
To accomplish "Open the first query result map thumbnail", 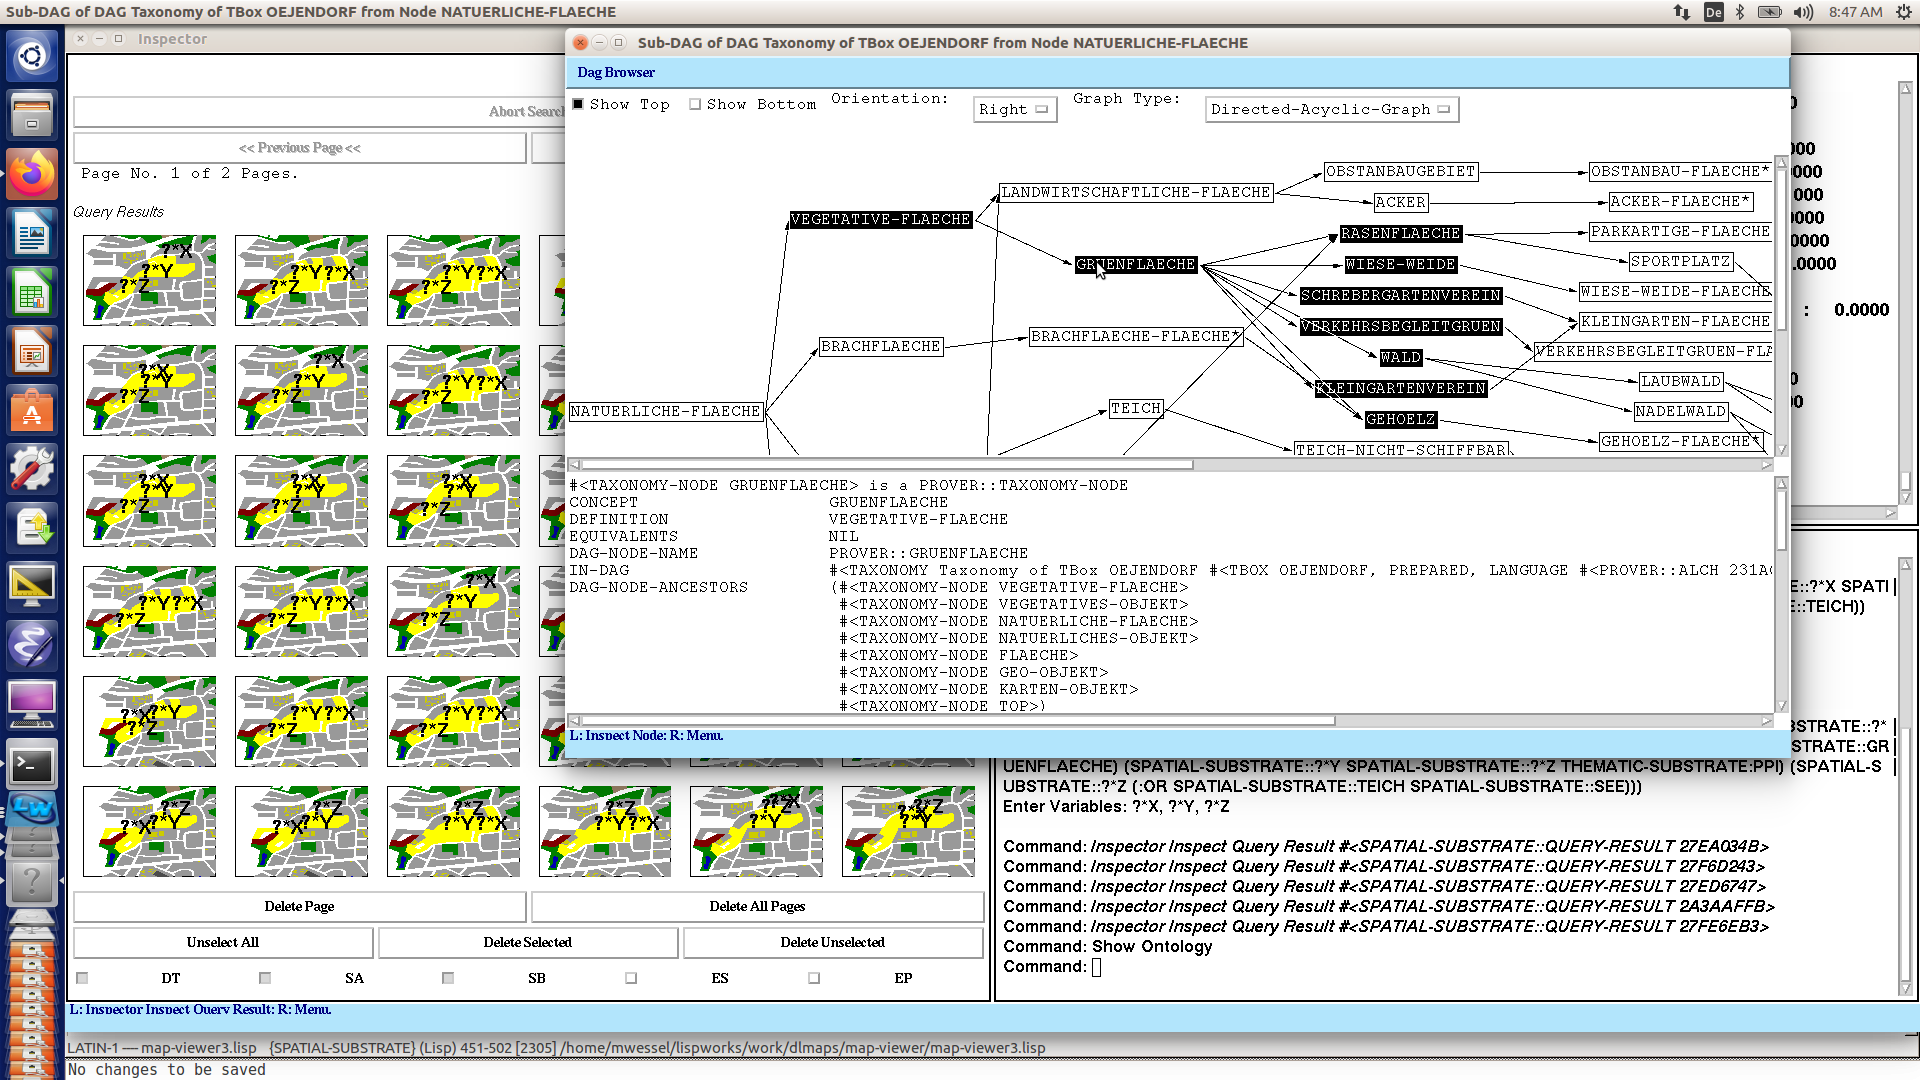I will [x=149, y=280].
